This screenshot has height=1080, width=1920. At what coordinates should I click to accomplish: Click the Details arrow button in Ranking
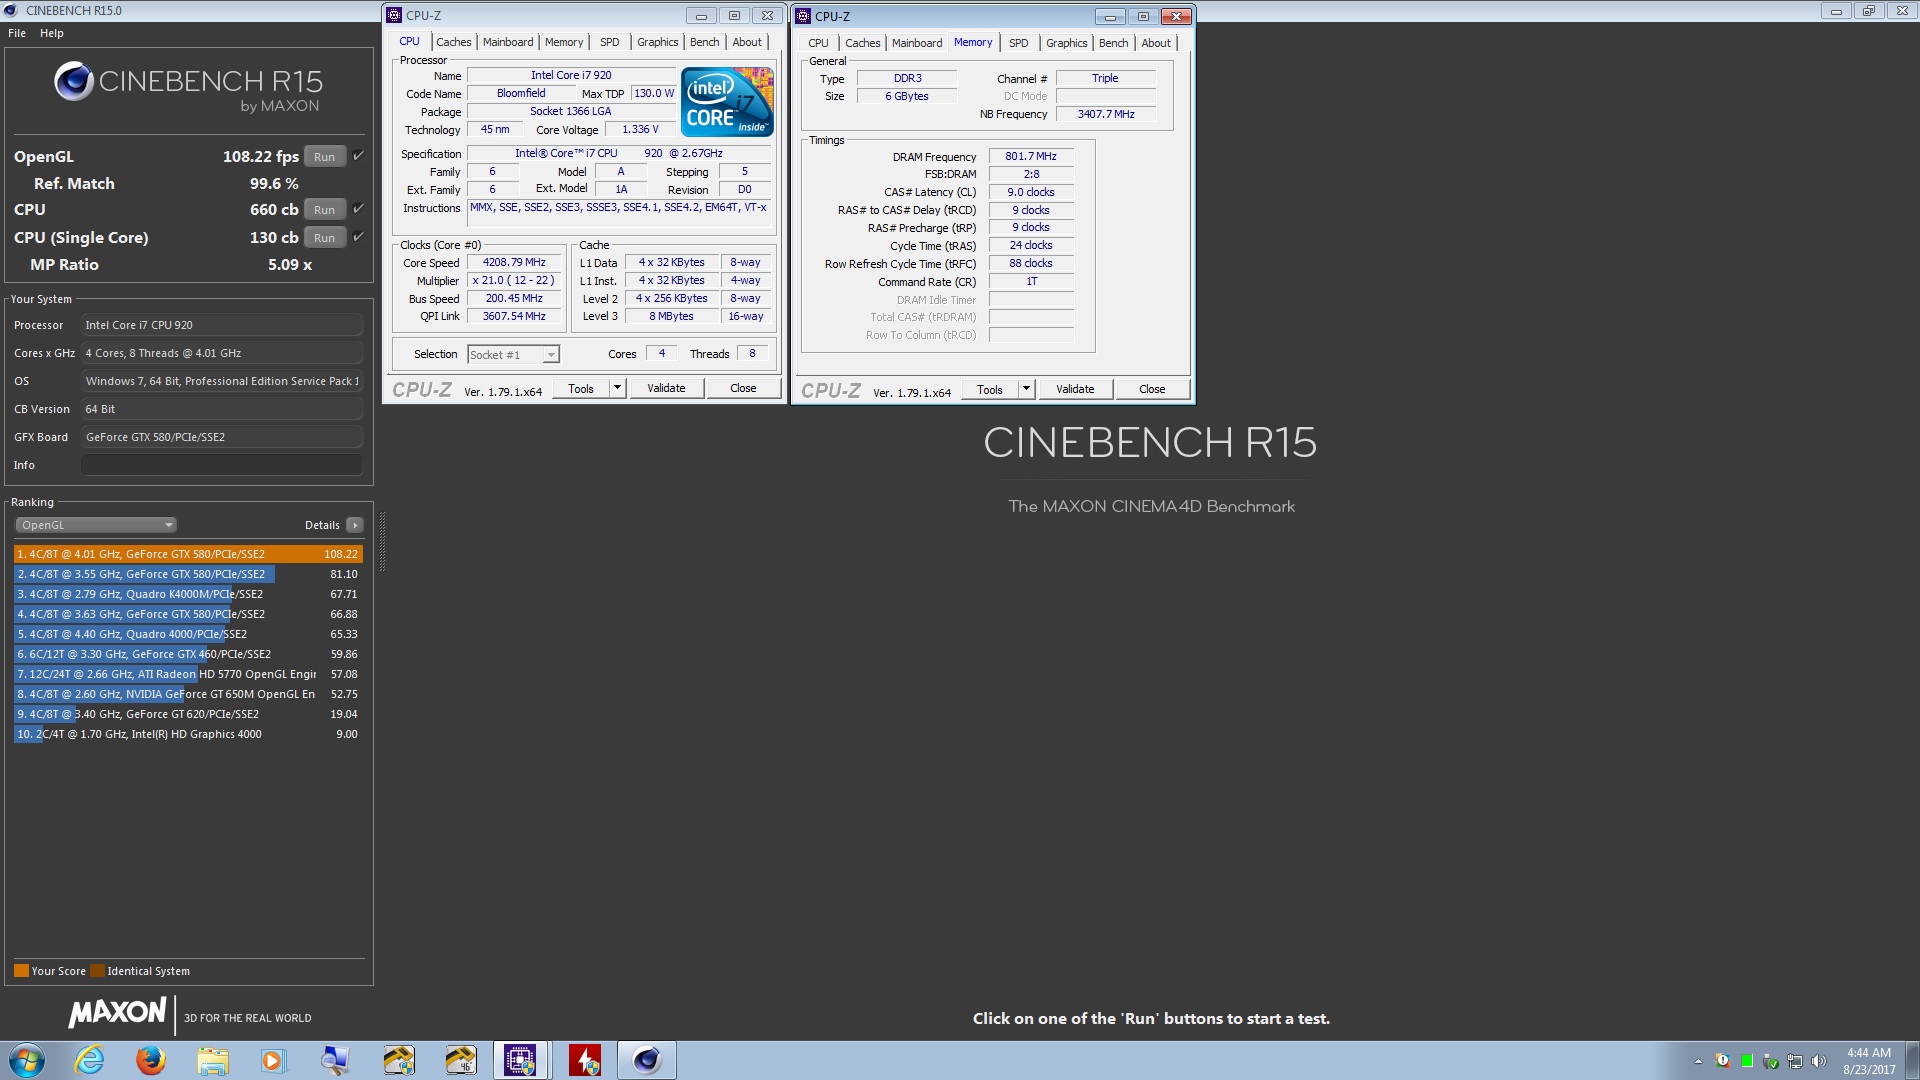click(355, 525)
